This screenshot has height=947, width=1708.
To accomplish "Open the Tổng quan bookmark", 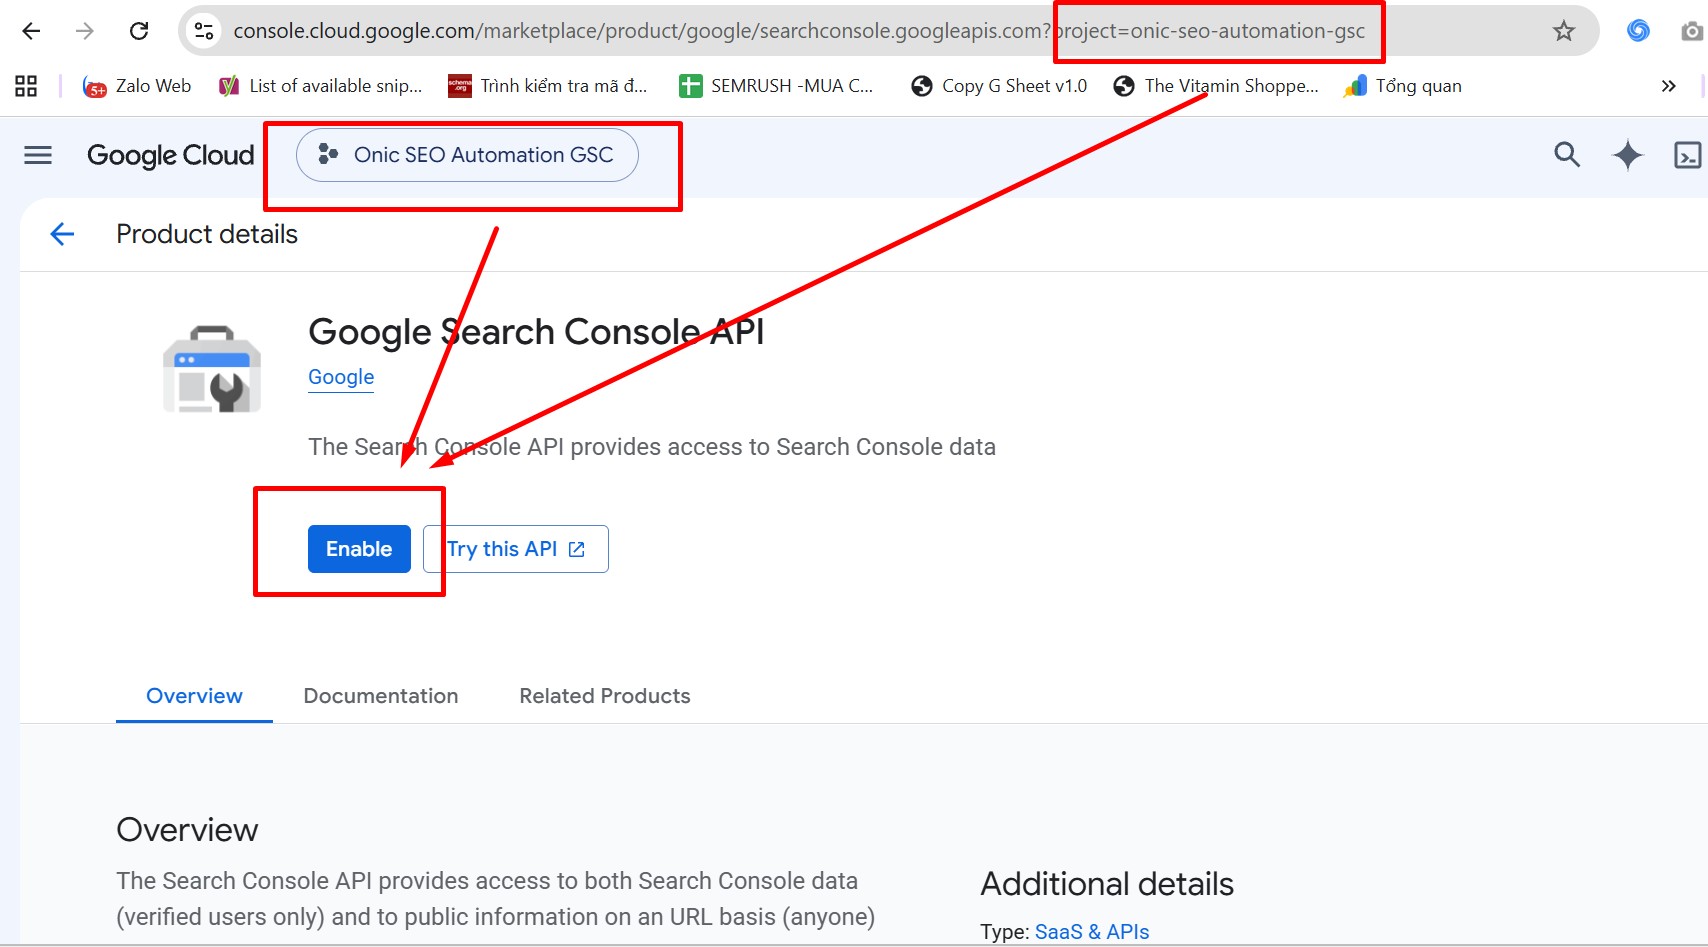I will [1403, 86].
